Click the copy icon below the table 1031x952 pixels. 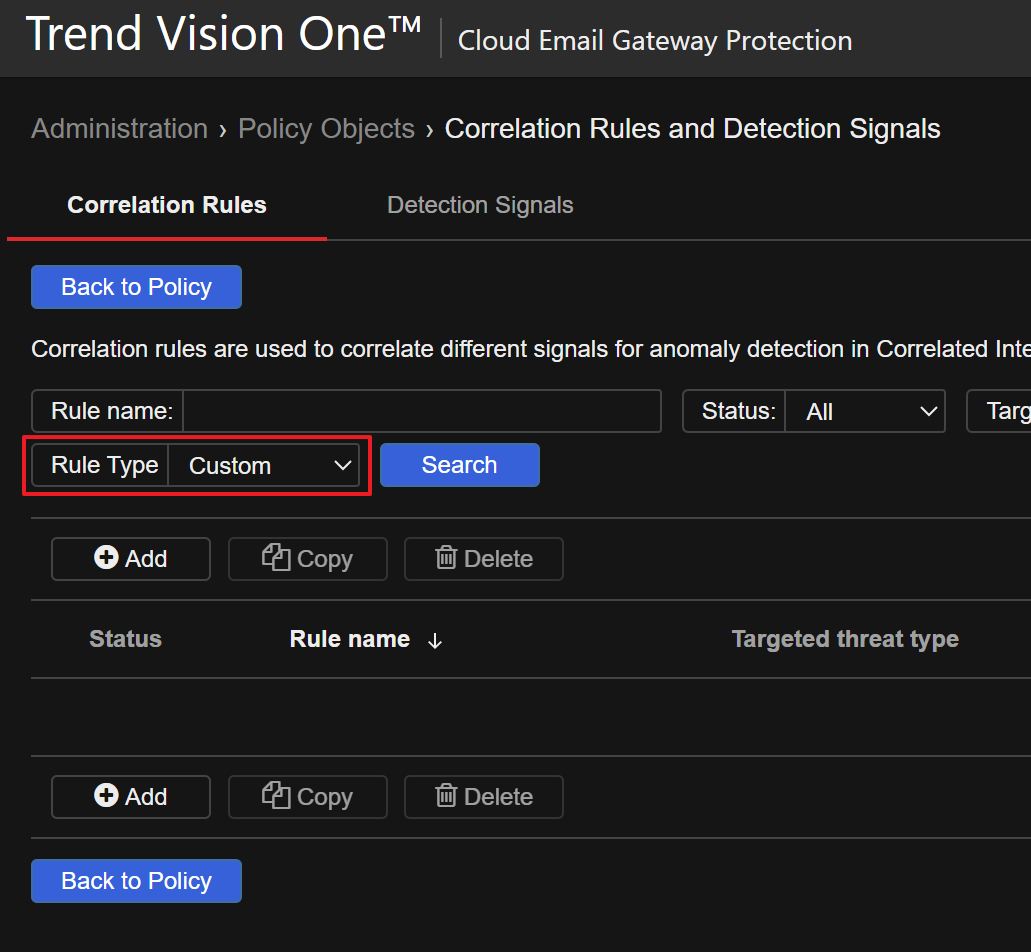click(276, 796)
